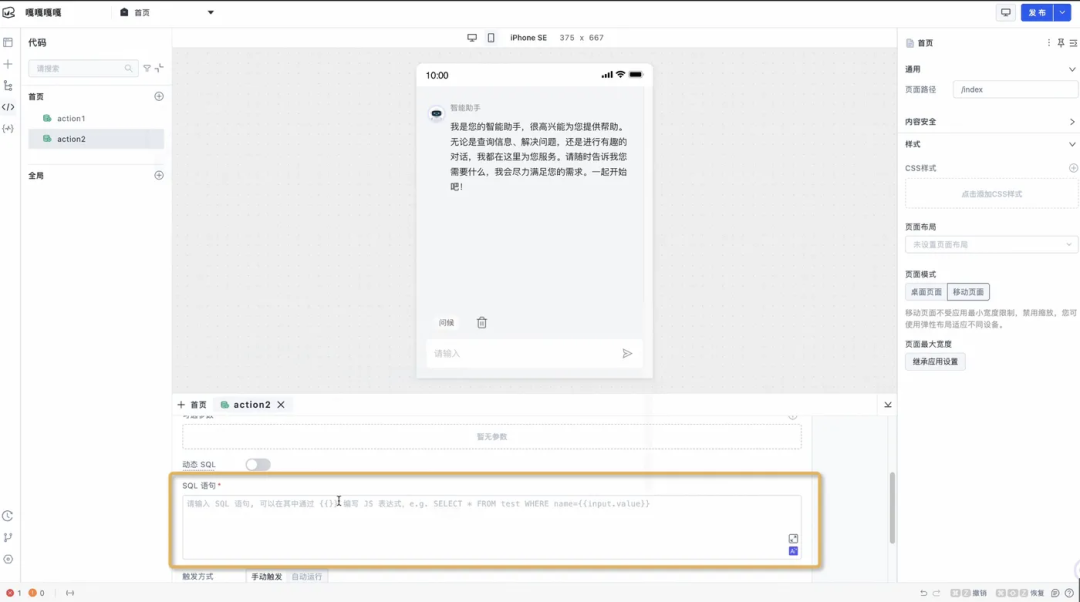Viewport: 1080px width, 602px height.
Task: Click the 发布 publish button
Action: click(x=1038, y=12)
